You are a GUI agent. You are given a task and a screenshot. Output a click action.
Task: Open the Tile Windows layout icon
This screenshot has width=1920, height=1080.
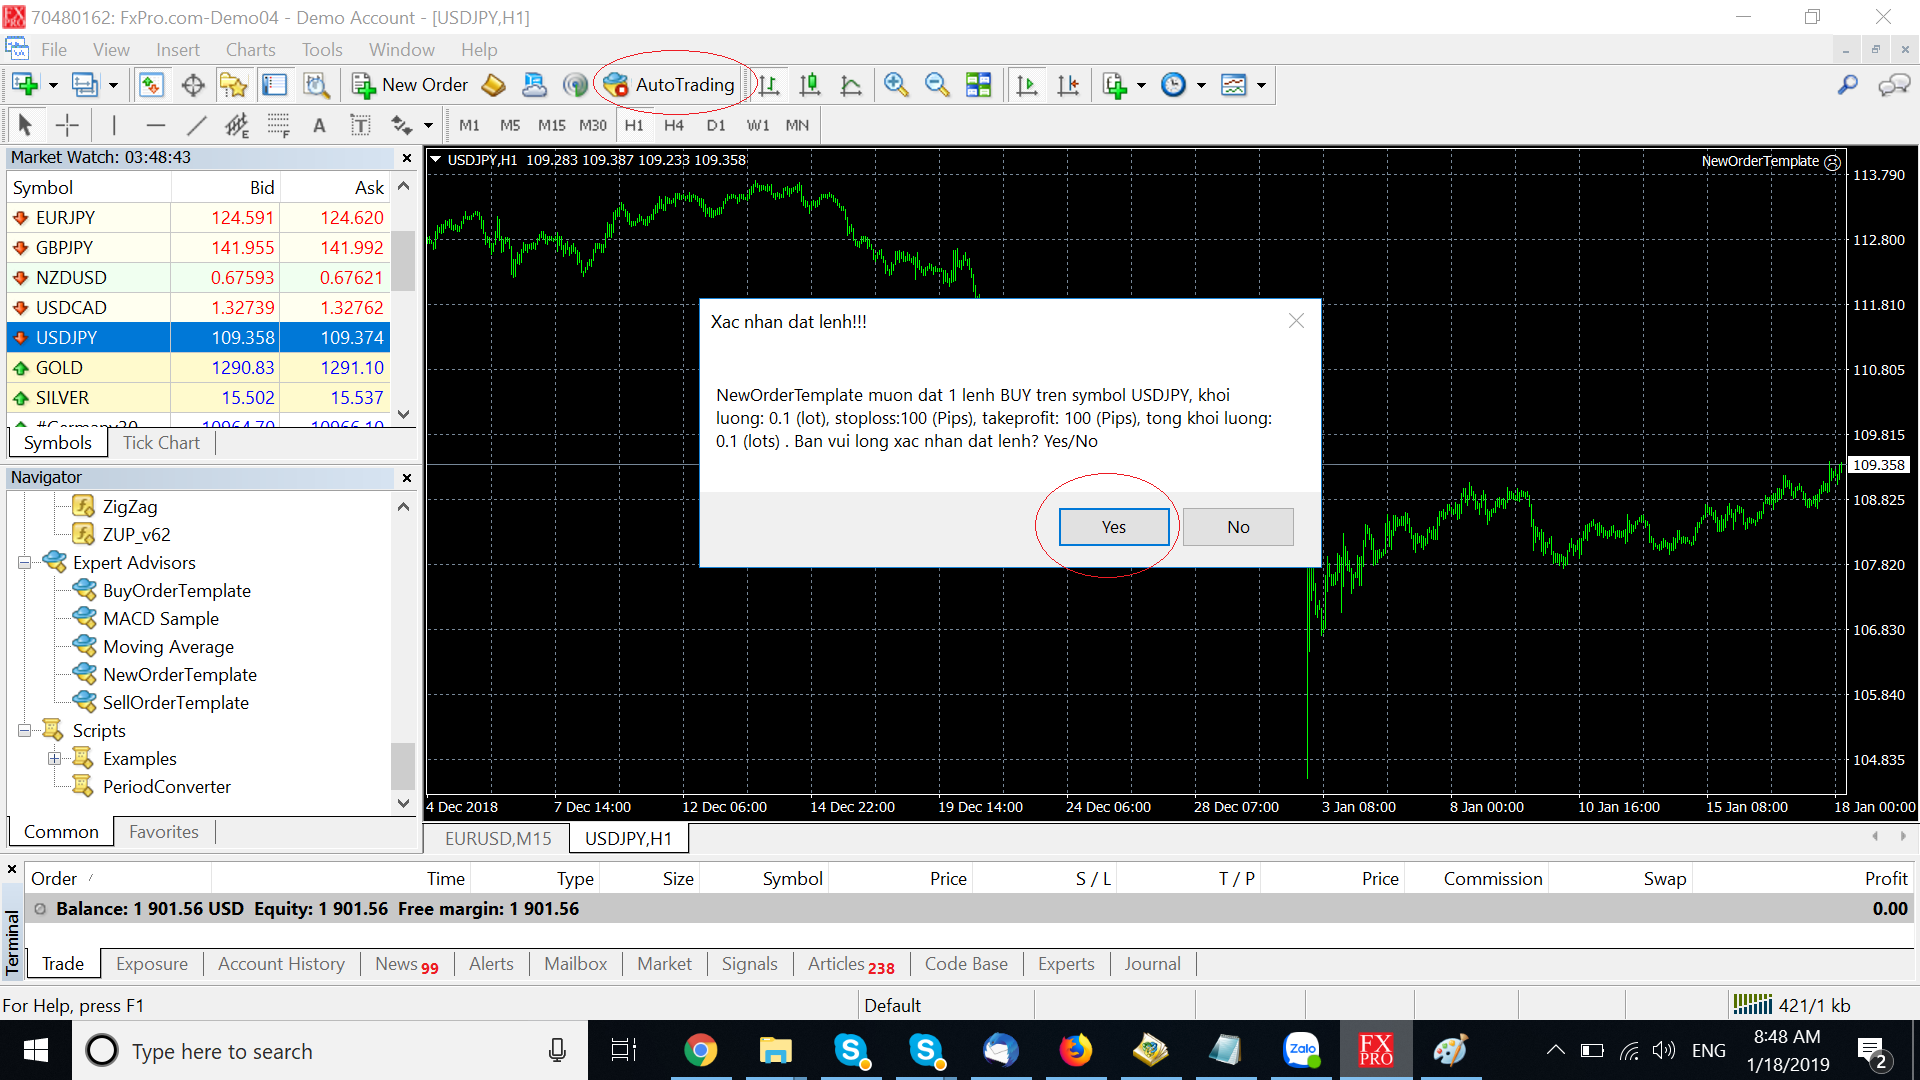[x=979, y=85]
